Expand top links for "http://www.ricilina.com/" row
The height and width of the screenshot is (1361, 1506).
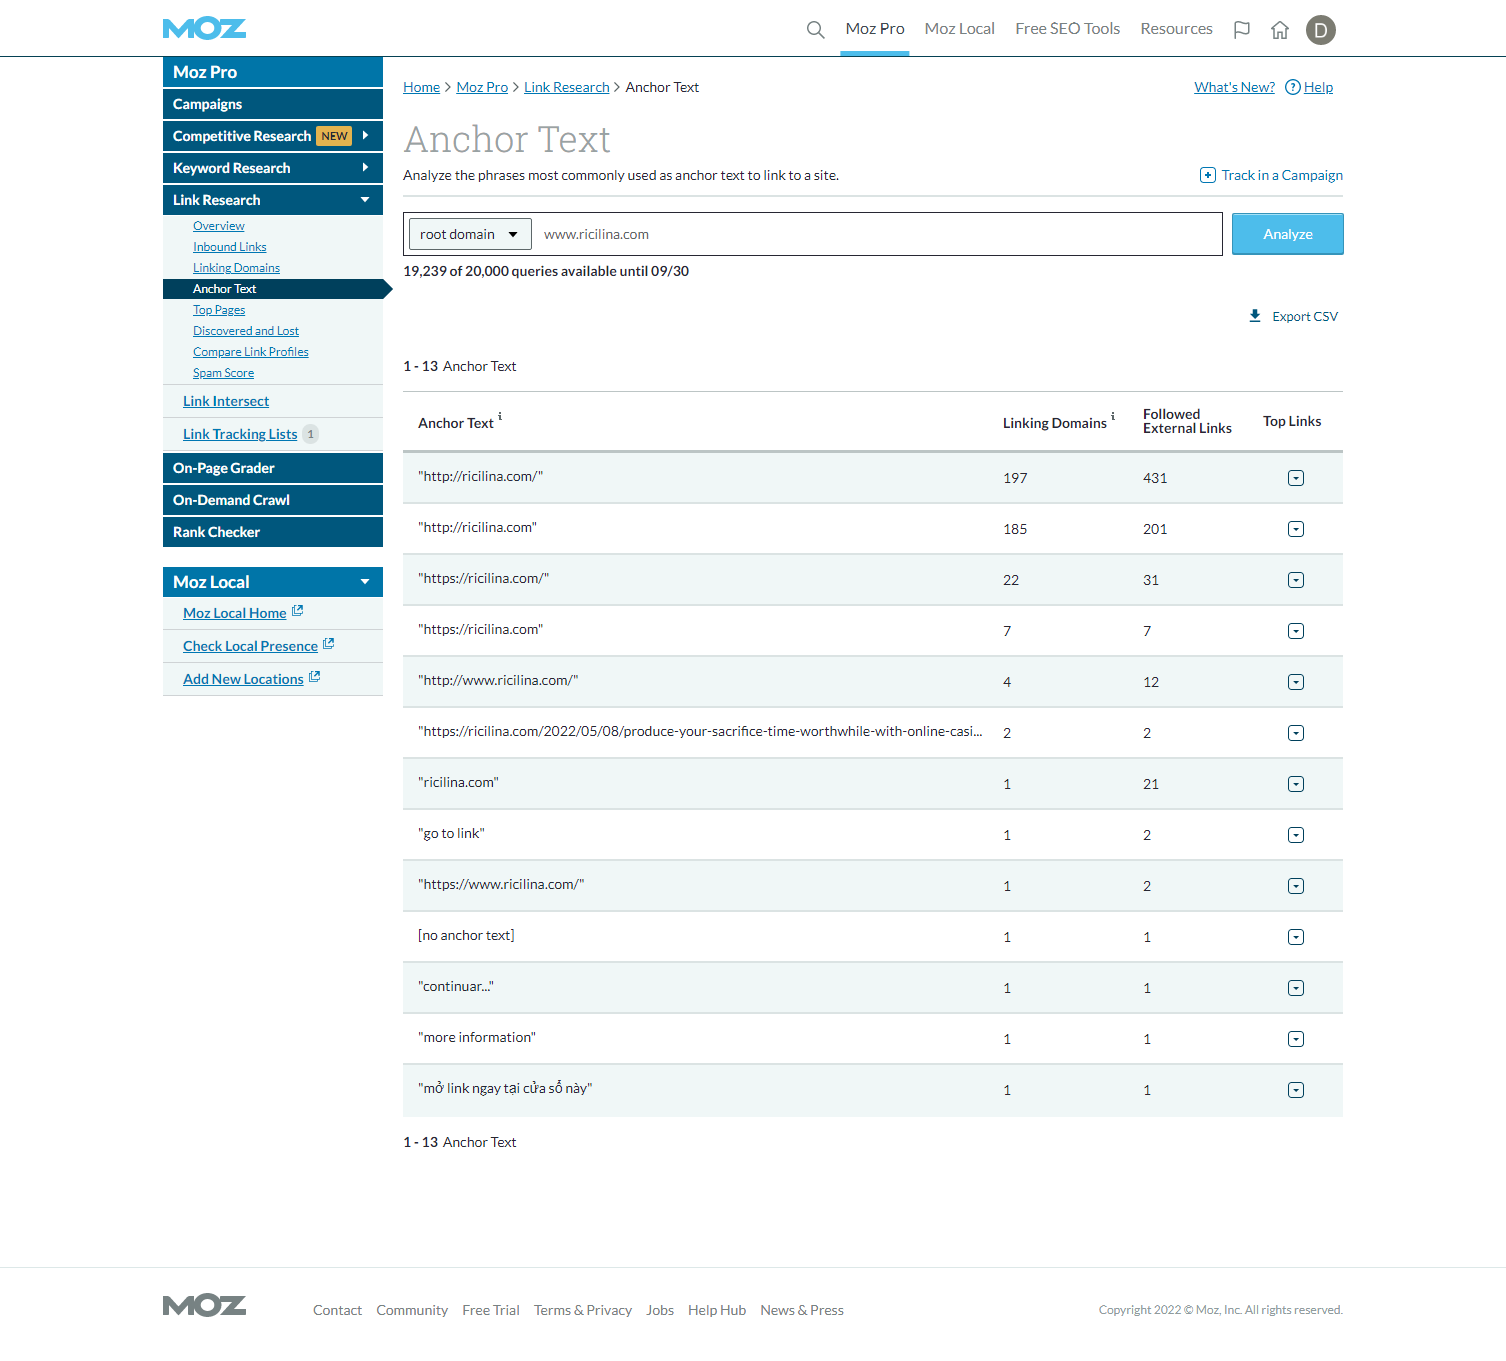tap(1296, 682)
